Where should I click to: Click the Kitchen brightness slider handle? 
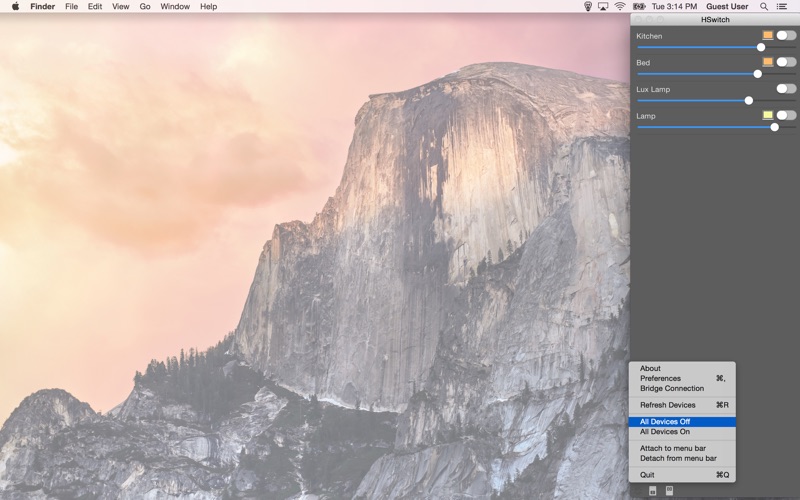[761, 47]
